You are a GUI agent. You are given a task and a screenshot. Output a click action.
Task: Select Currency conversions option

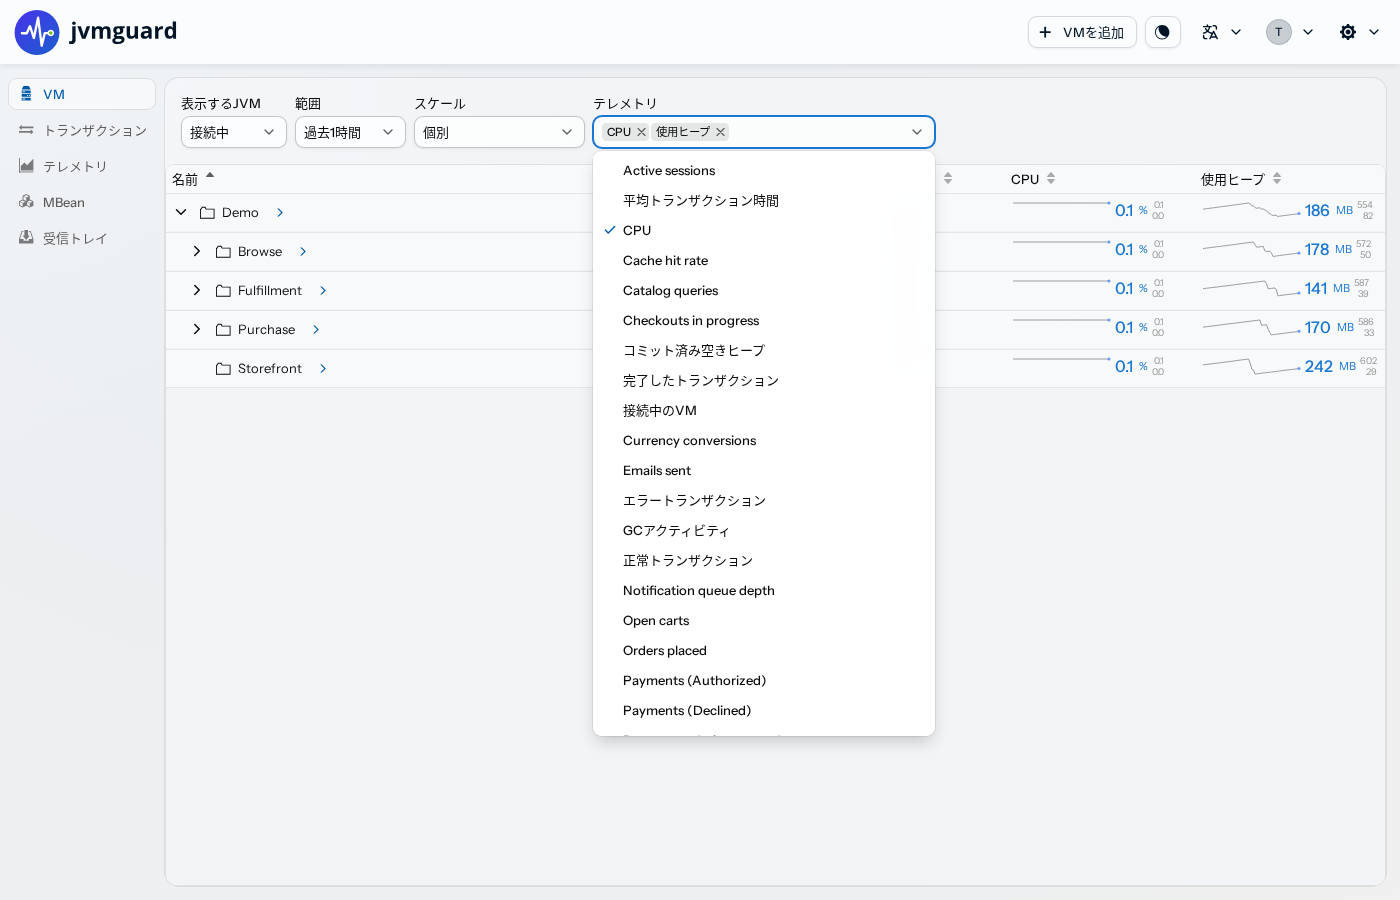pyautogui.click(x=764, y=441)
